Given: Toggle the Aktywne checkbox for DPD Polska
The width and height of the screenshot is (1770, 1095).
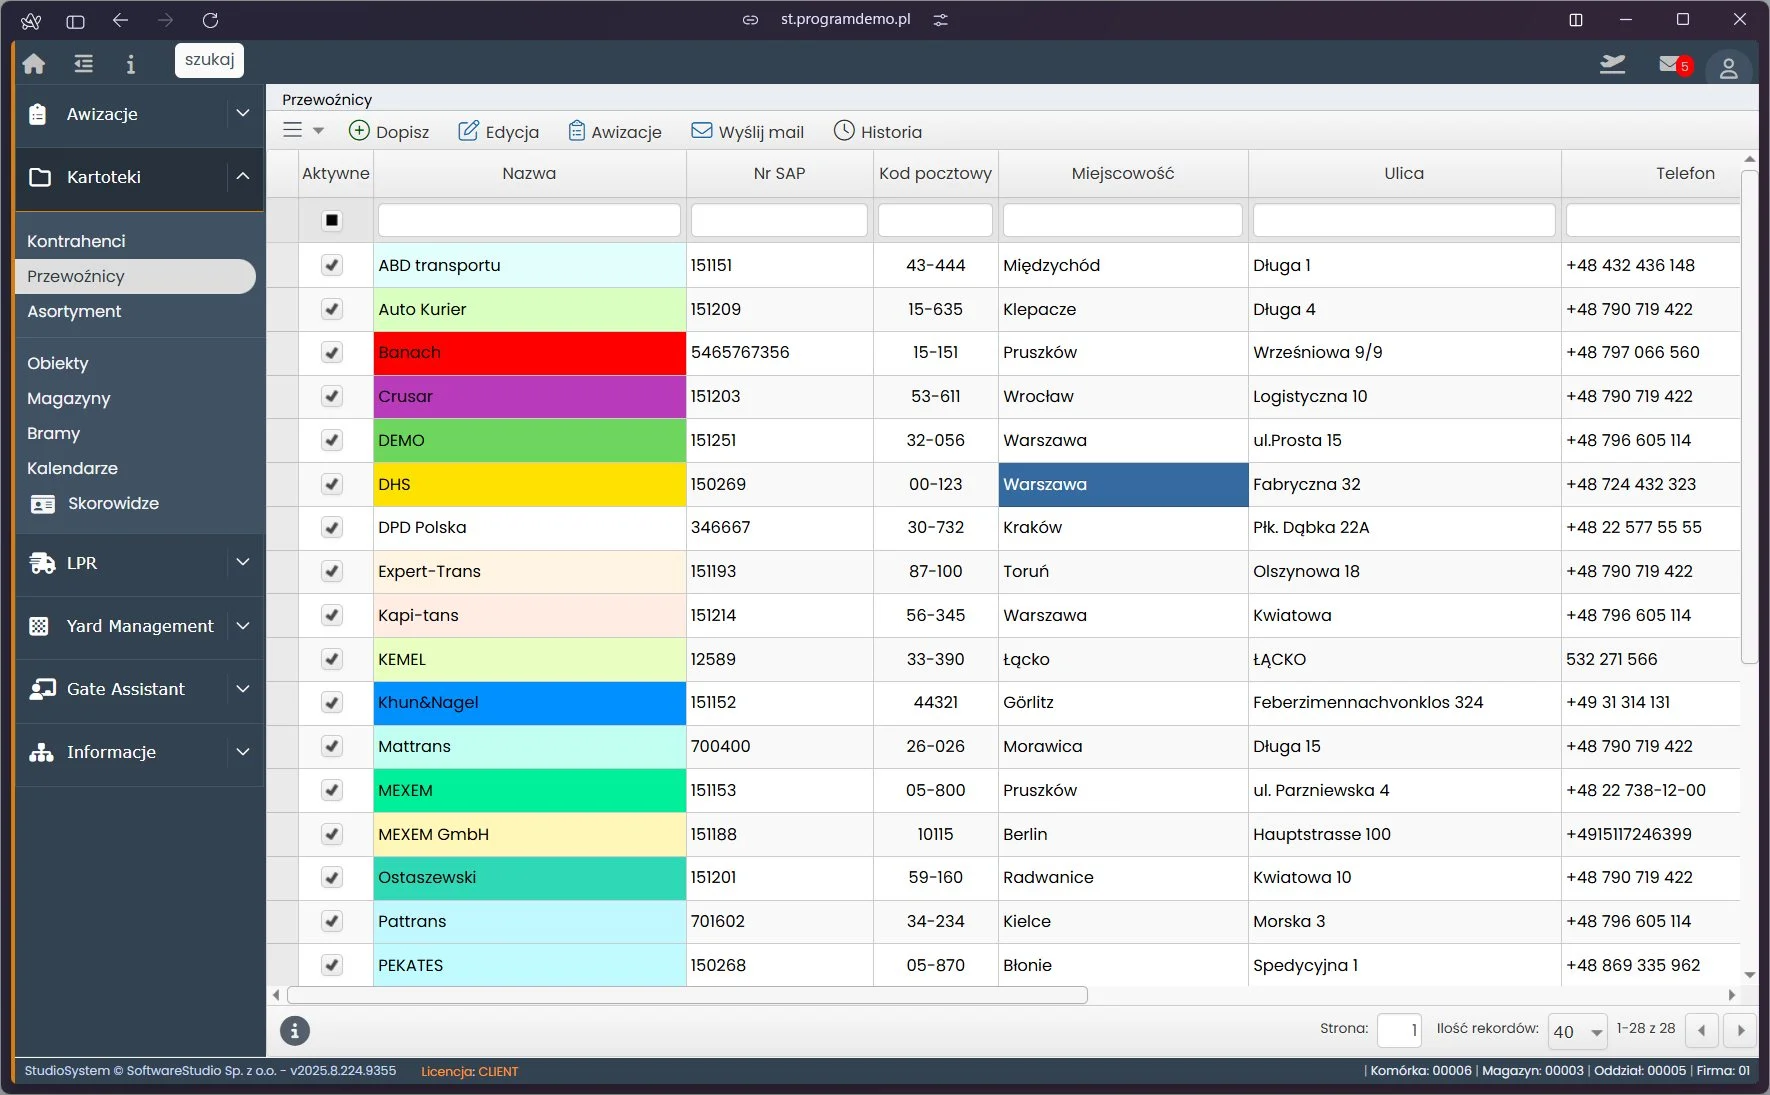Looking at the screenshot, I should point(332,527).
